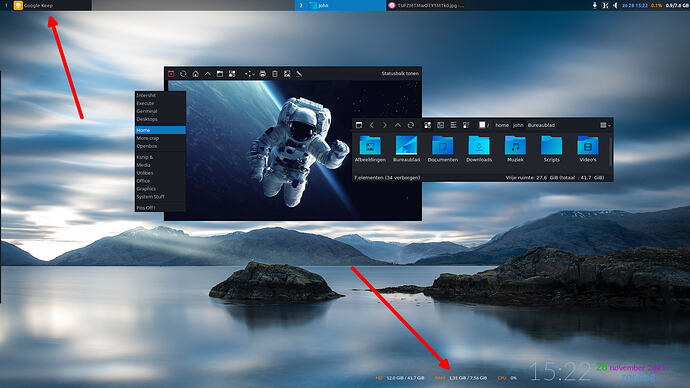Click the large 15:22 desktop clock

(560, 372)
